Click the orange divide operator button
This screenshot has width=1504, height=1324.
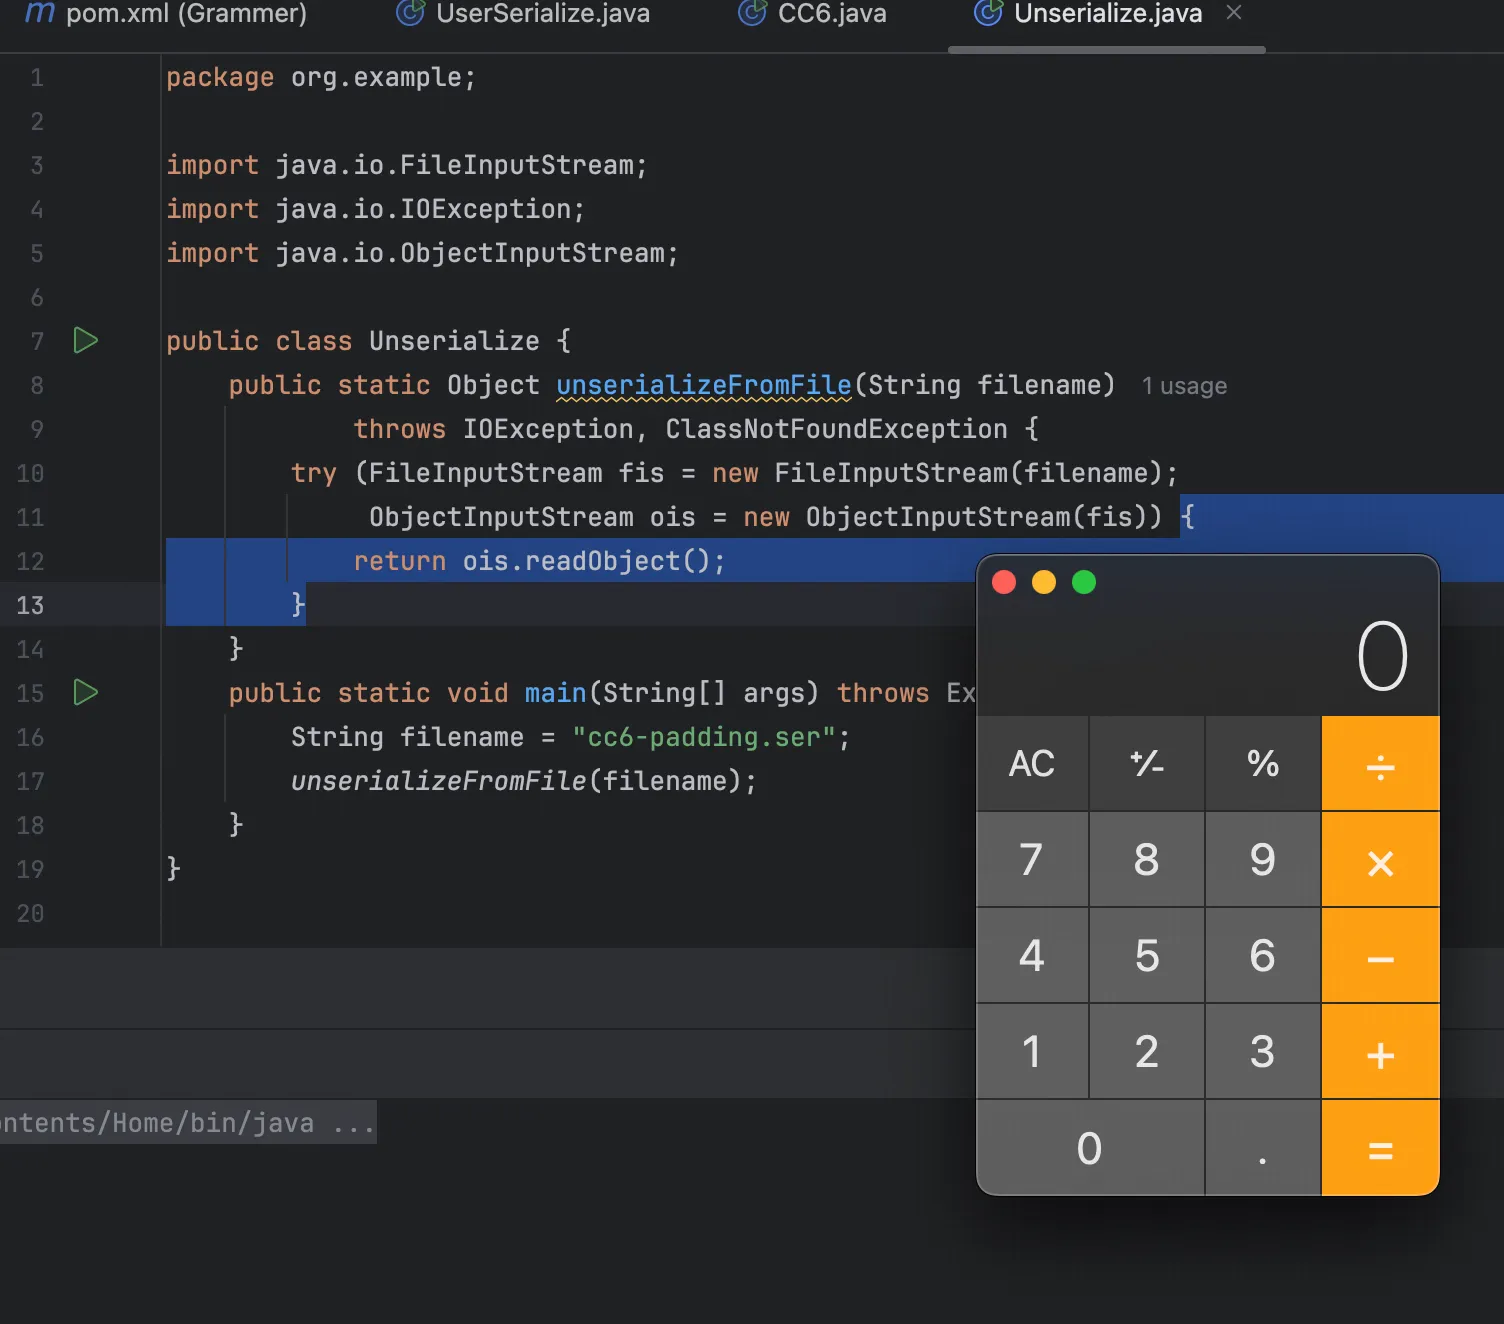[x=1380, y=764]
